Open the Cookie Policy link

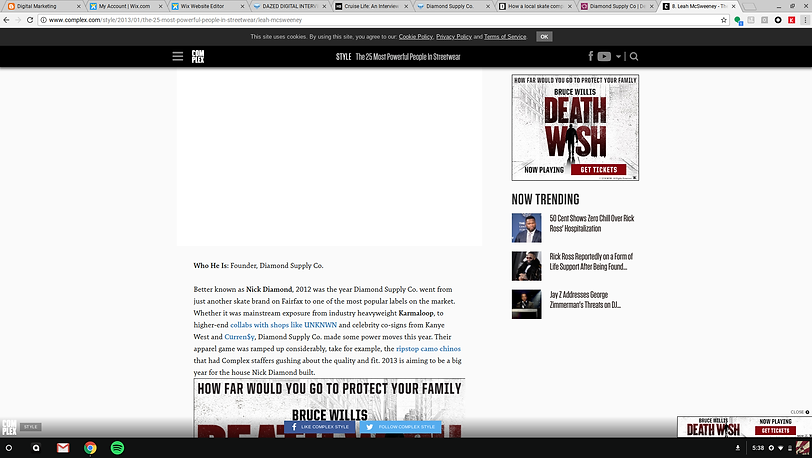click(415, 37)
